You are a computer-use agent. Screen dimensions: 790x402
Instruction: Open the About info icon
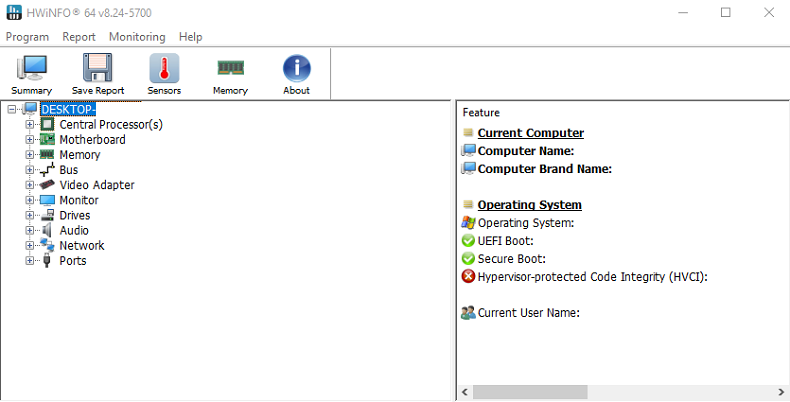296,68
